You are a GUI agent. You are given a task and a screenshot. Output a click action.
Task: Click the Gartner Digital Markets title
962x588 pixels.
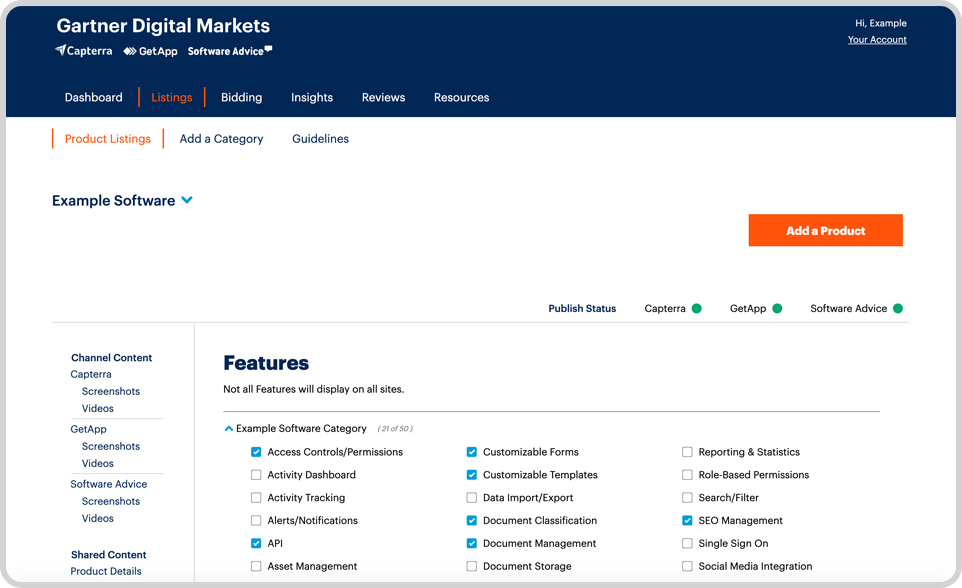point(163,25)
